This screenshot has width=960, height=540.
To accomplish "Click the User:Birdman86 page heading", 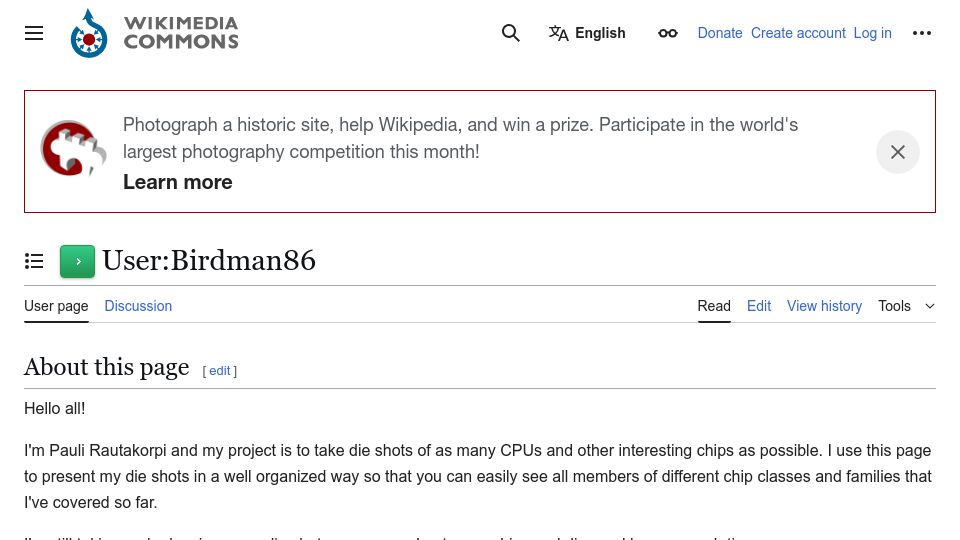I will pyautogui.click(x=209, y=260).
